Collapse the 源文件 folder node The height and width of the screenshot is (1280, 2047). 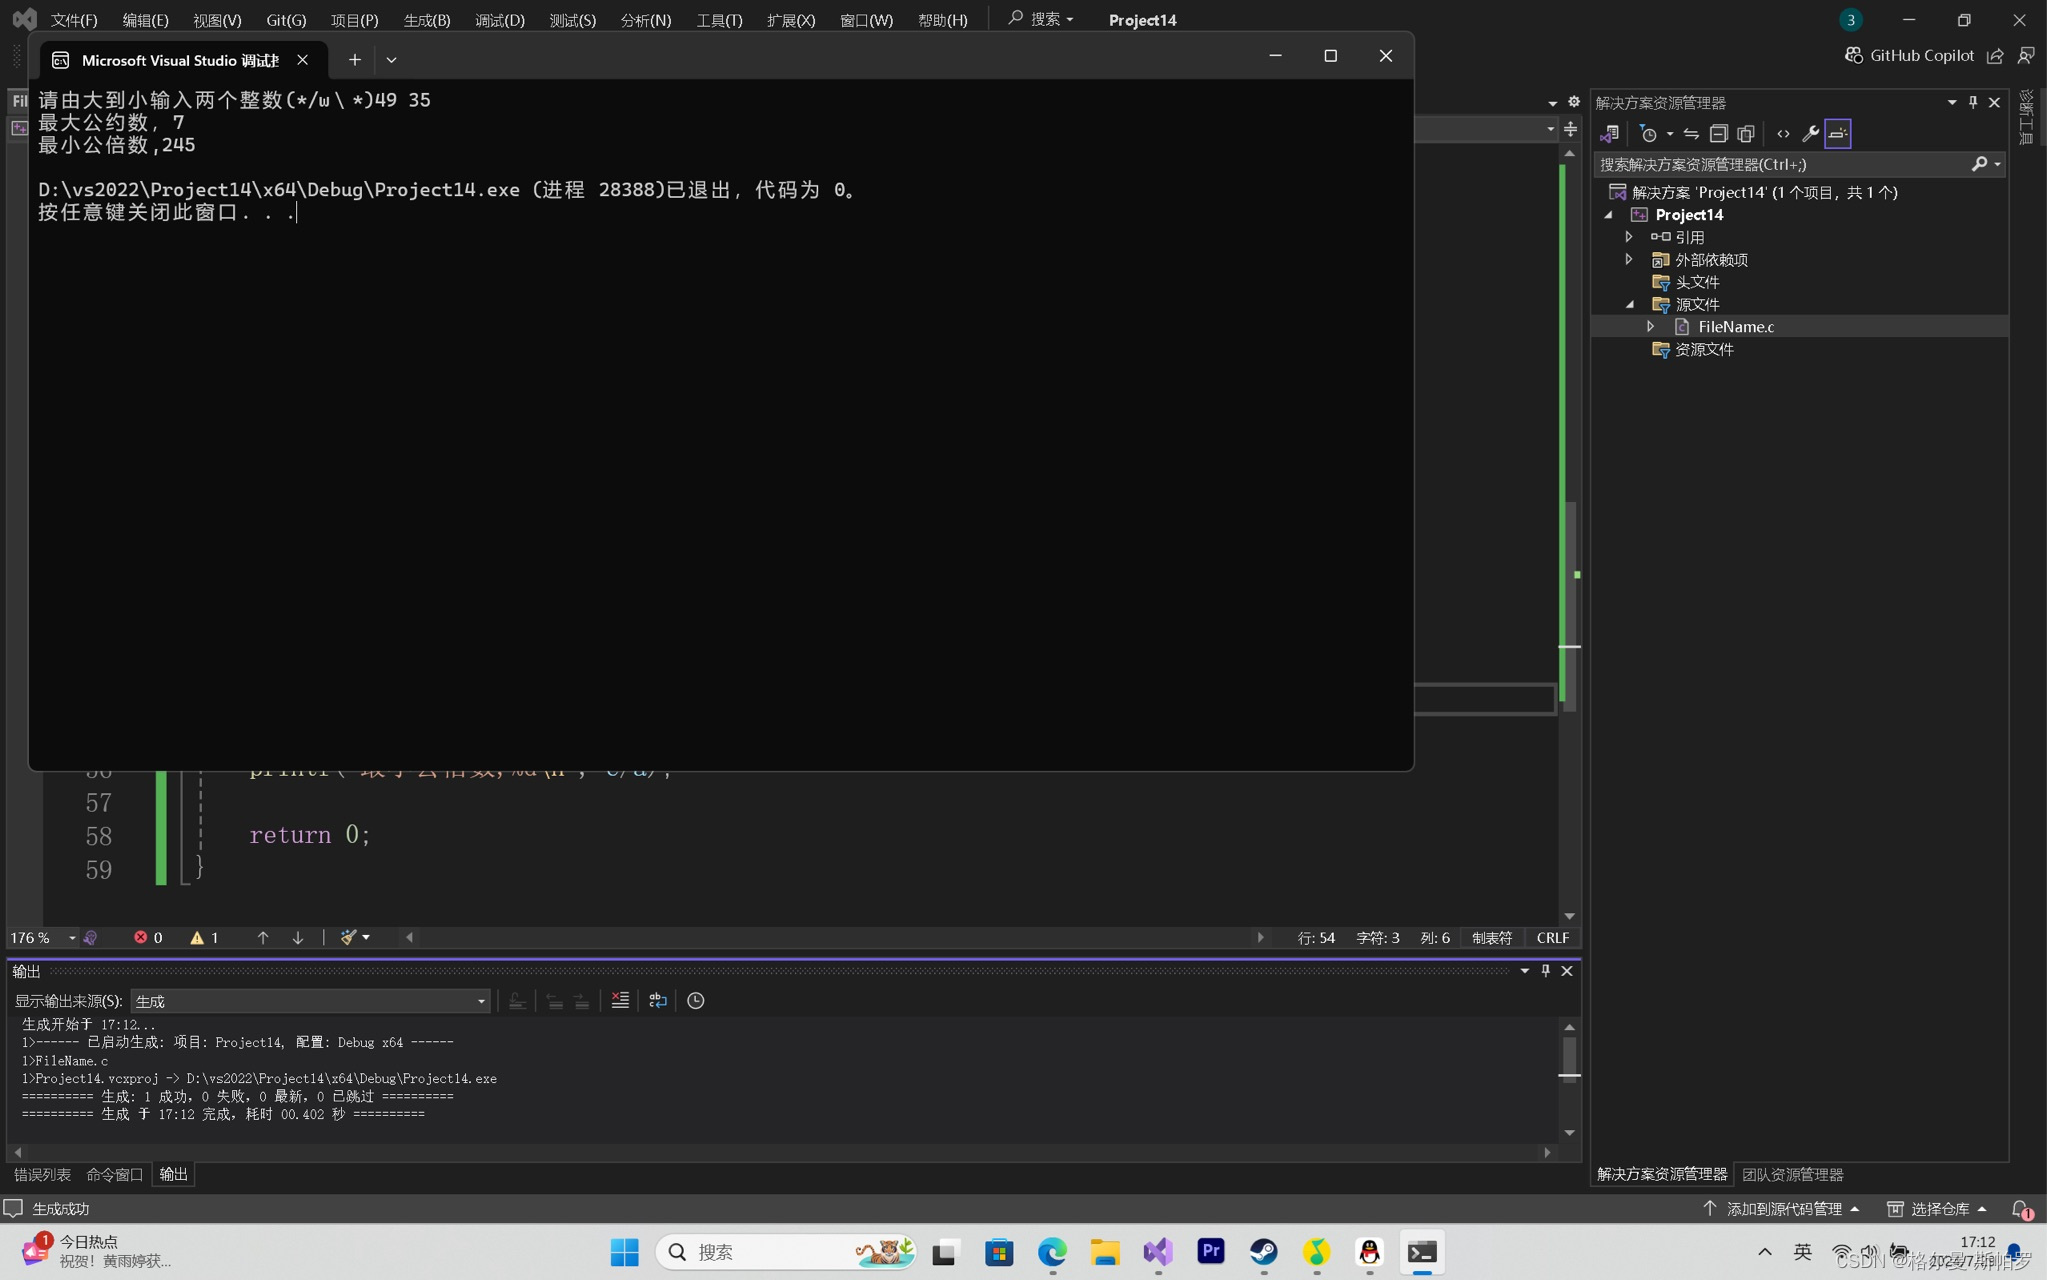(1630, 304)
